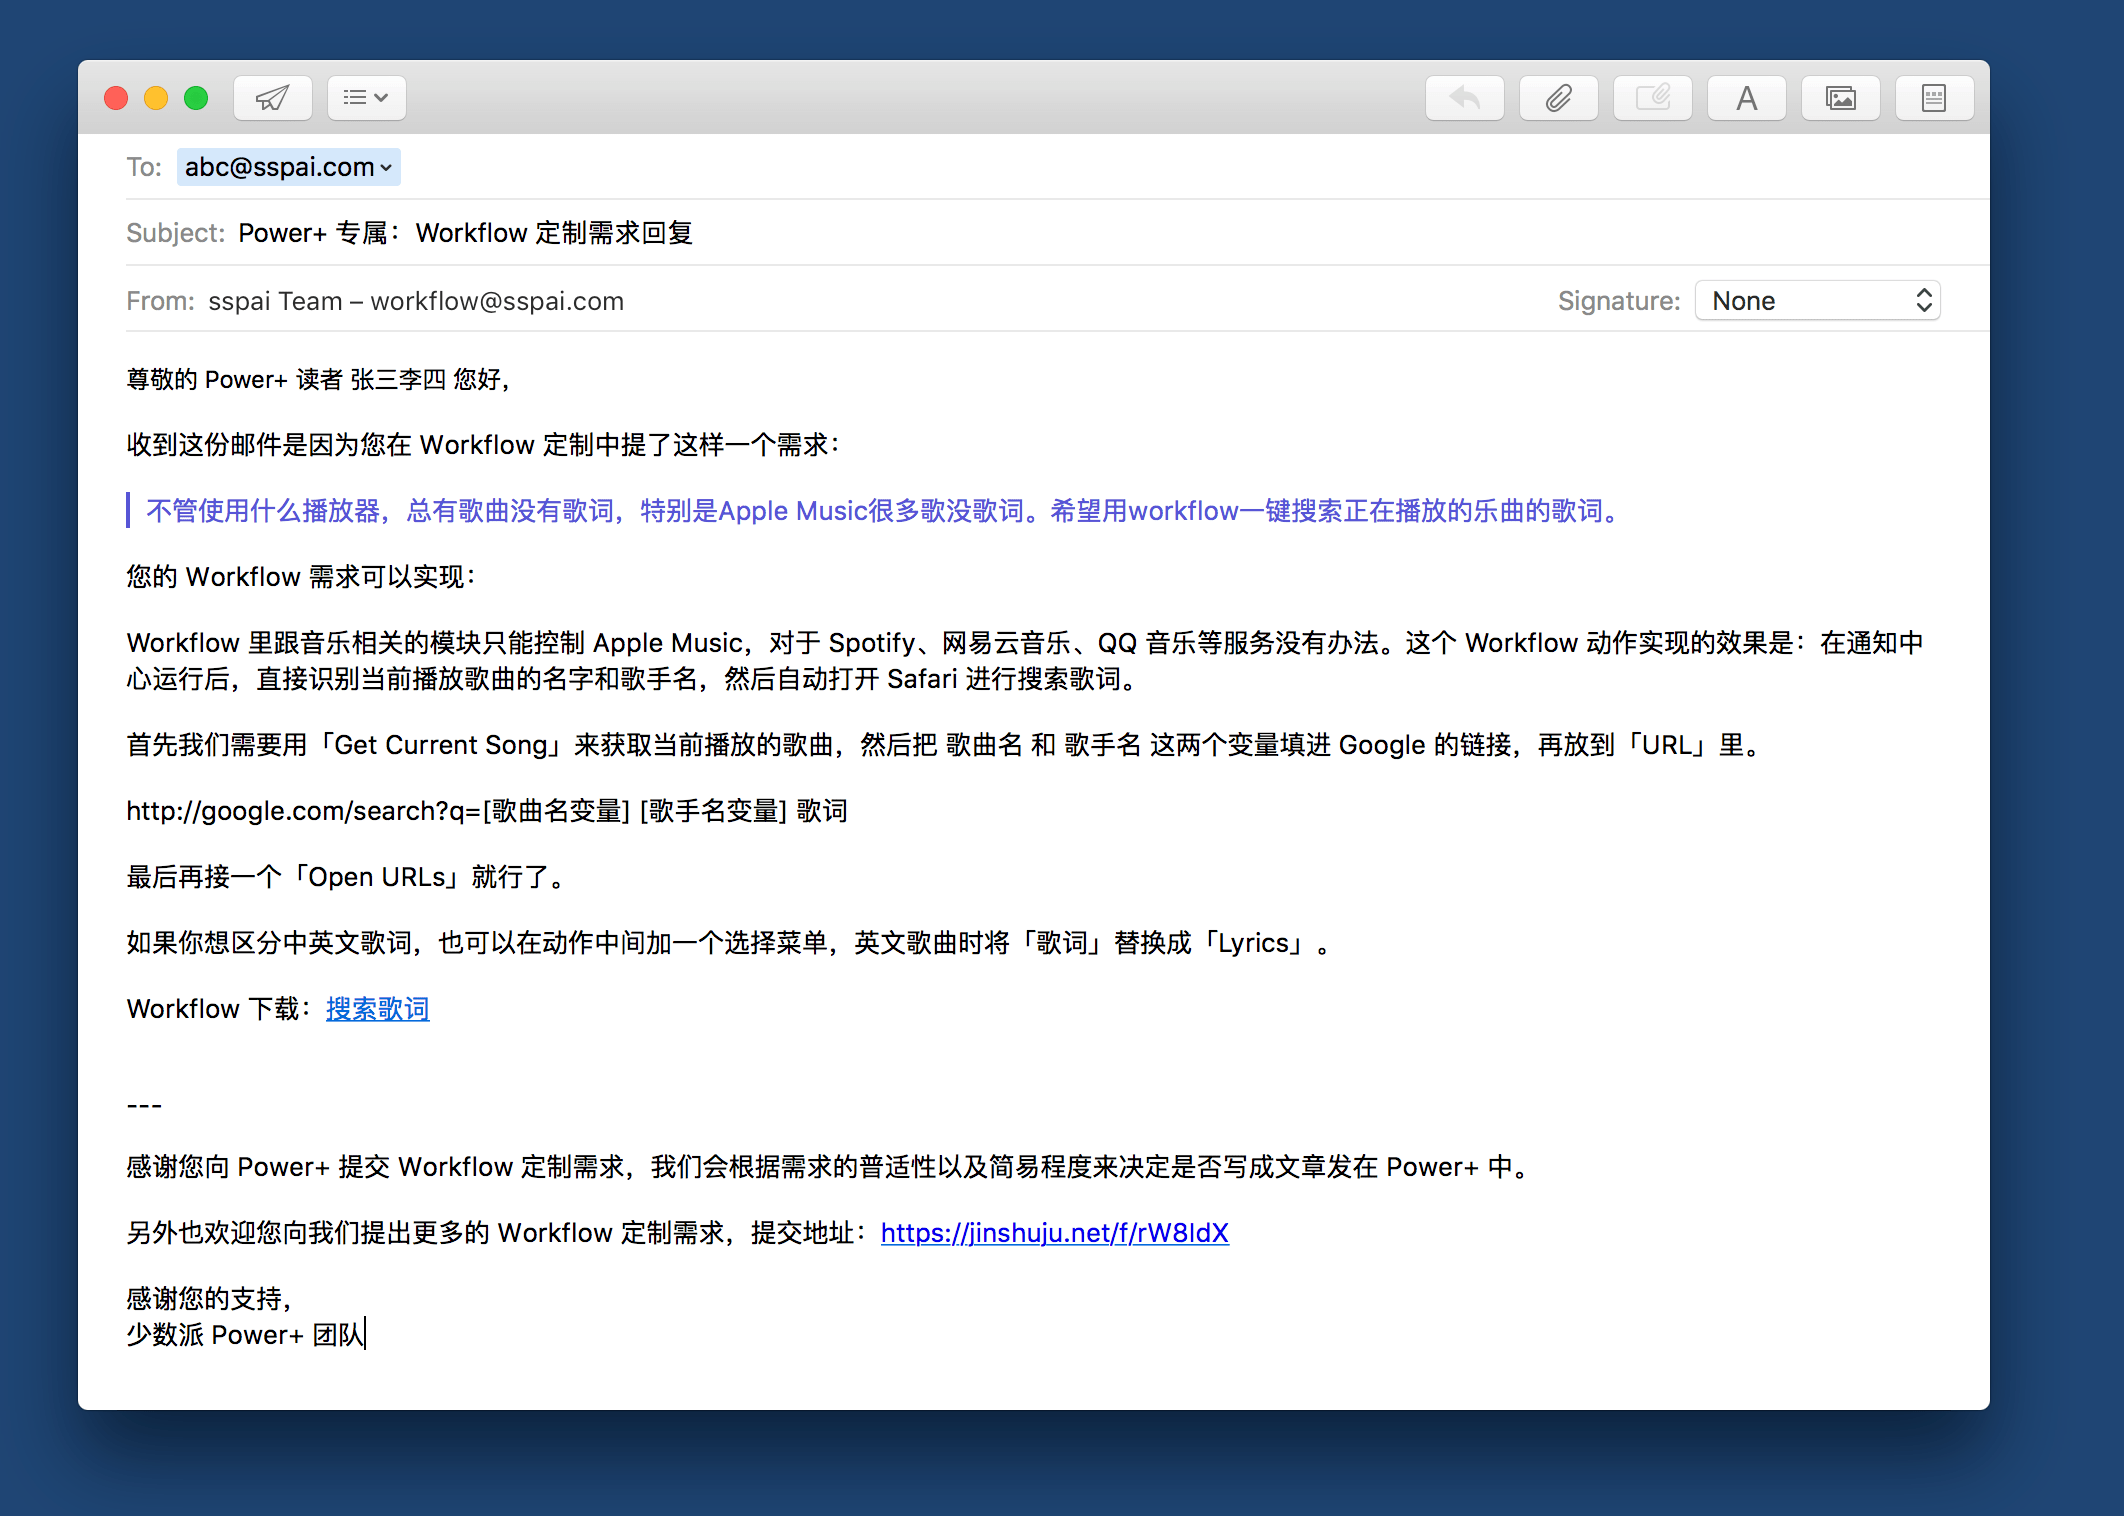The height and width of the screenshot is (1516, 2124).
Task: Place cursor in google.com search URL line
Action: click(486, 811)
